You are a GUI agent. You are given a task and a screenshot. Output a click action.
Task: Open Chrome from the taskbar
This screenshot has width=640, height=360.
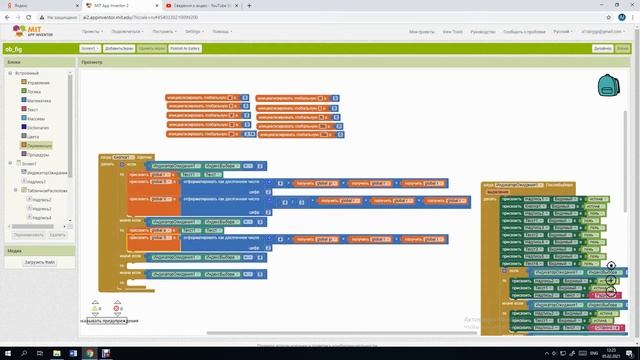[89, 353]
